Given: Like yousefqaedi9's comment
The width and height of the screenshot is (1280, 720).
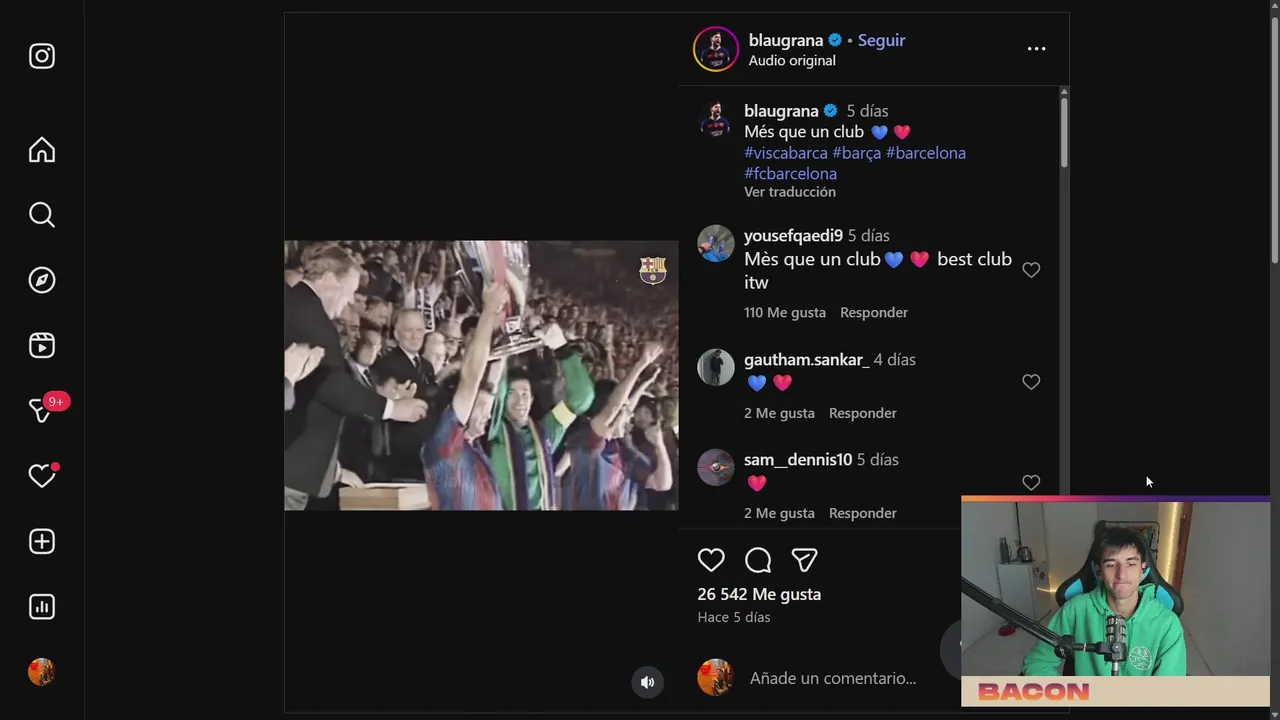Looking at the screenshot, I should pos(1031,270).
